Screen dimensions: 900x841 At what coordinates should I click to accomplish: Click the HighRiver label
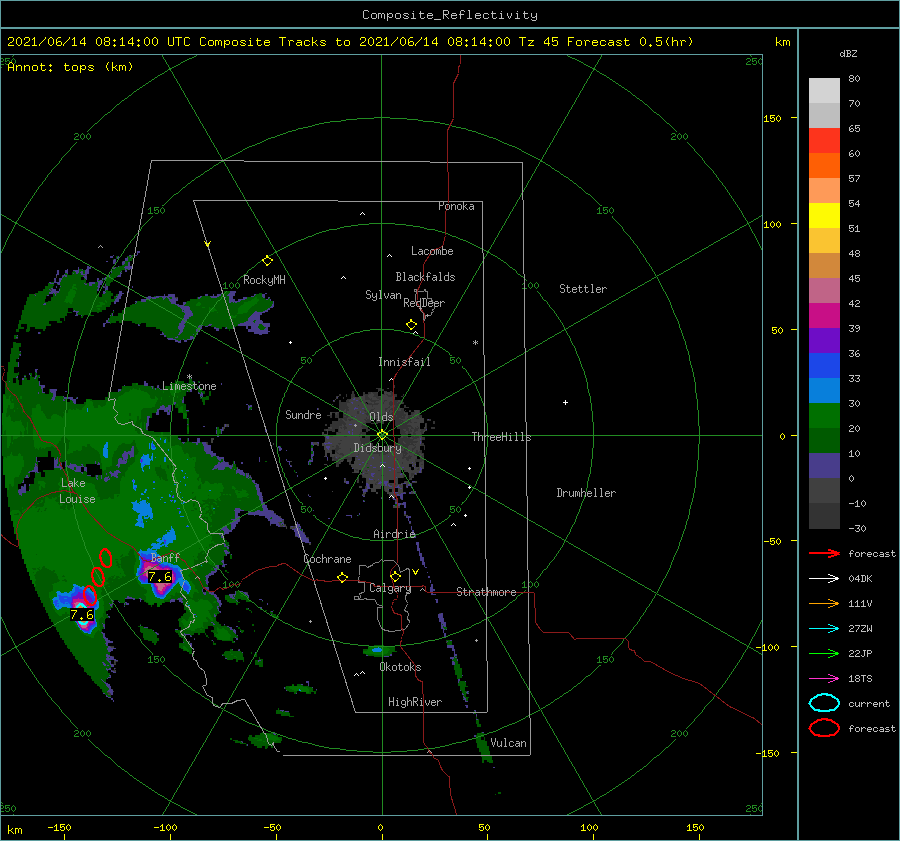pos(415,702)
